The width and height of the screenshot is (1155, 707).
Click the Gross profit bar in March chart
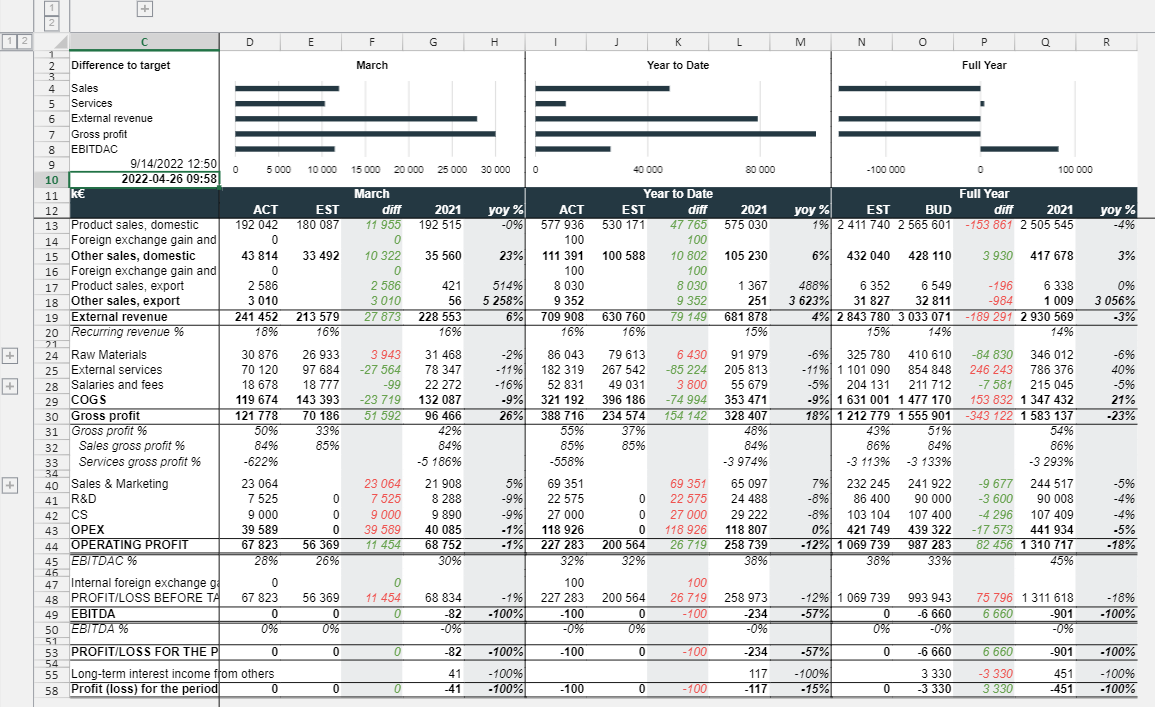[x=365, y=134]
